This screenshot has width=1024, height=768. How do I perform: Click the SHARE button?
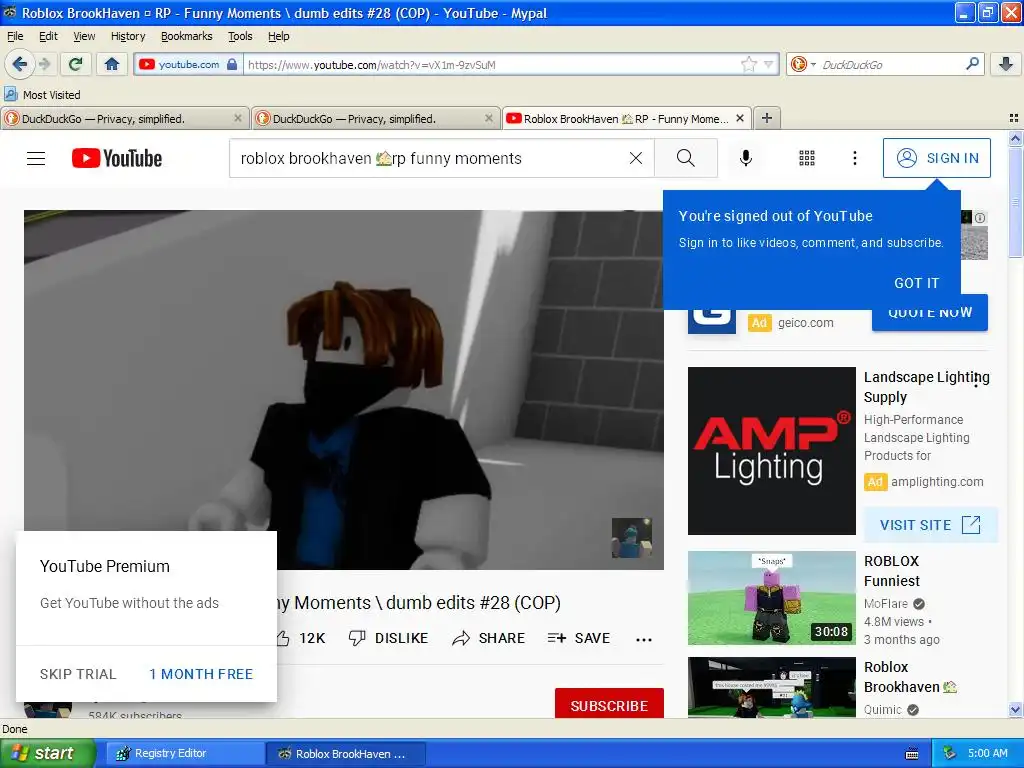pos(488,638)
